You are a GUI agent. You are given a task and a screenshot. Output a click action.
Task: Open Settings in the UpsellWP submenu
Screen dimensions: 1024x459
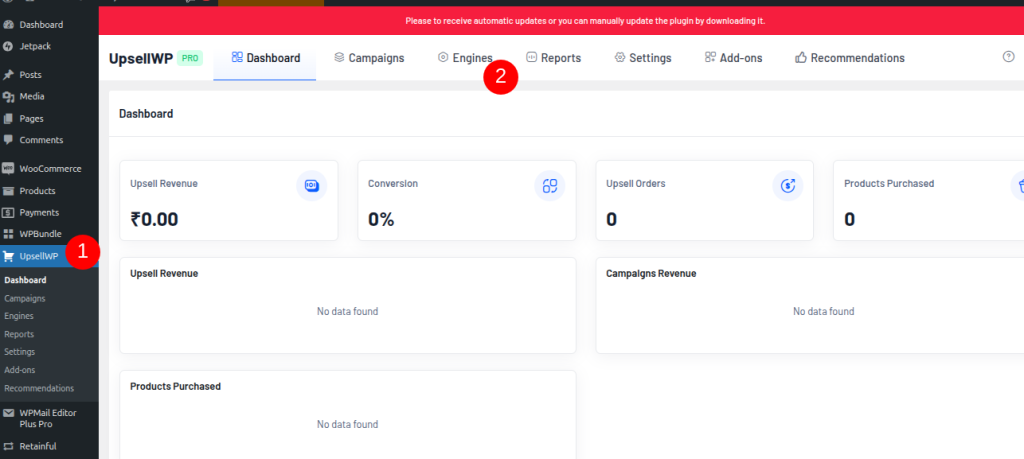[x=20, y=352]
